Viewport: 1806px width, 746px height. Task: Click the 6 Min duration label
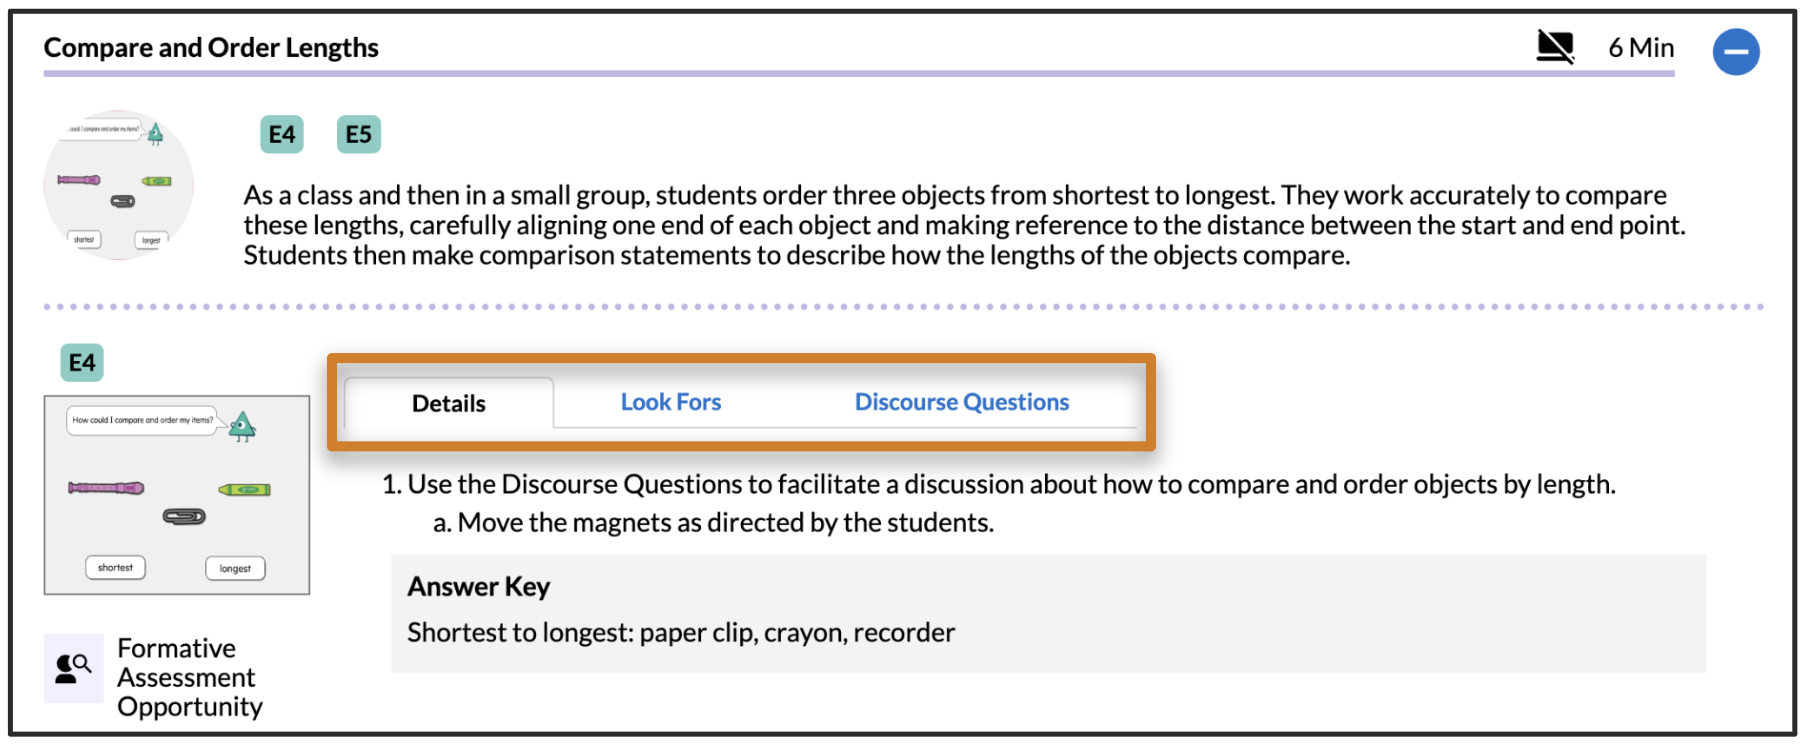coord(1640,48)
